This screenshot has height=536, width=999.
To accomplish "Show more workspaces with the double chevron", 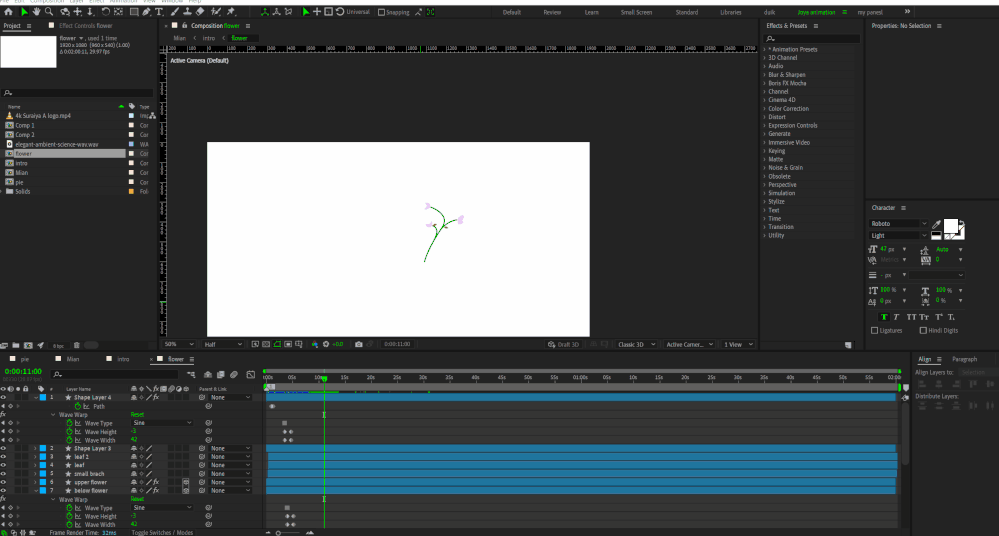I will [x=907, y=12].
